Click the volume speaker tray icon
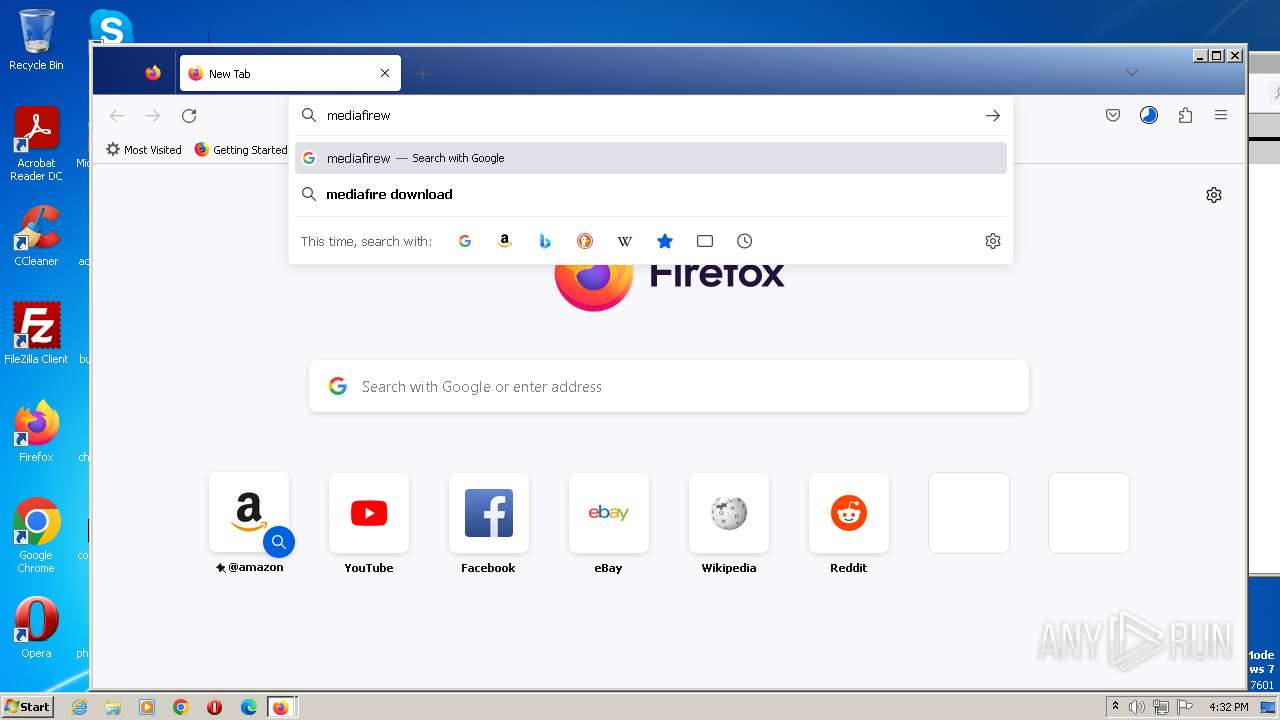 click(x=1137, y=707)
